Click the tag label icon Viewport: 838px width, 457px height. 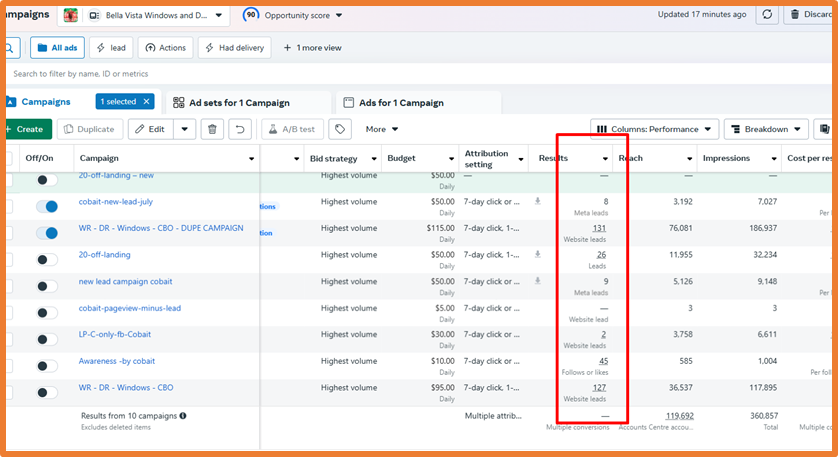tap(340, 129)
